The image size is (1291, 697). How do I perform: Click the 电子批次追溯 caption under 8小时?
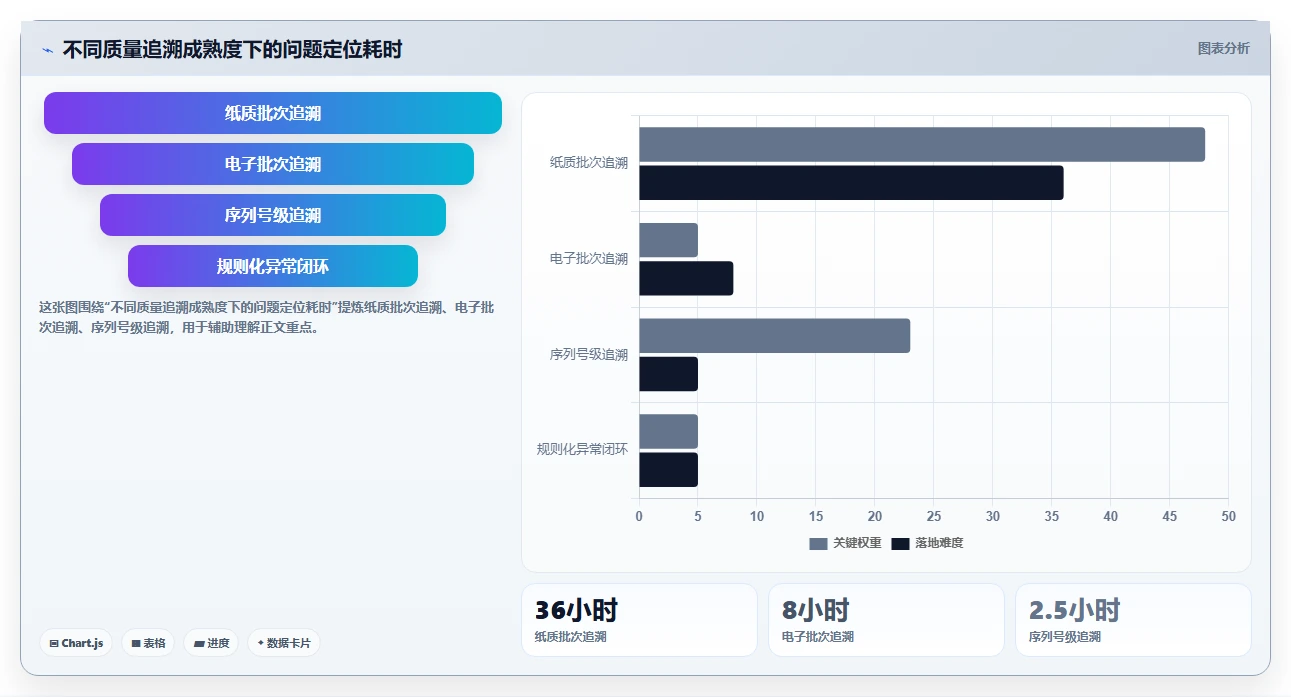point(818,637)
